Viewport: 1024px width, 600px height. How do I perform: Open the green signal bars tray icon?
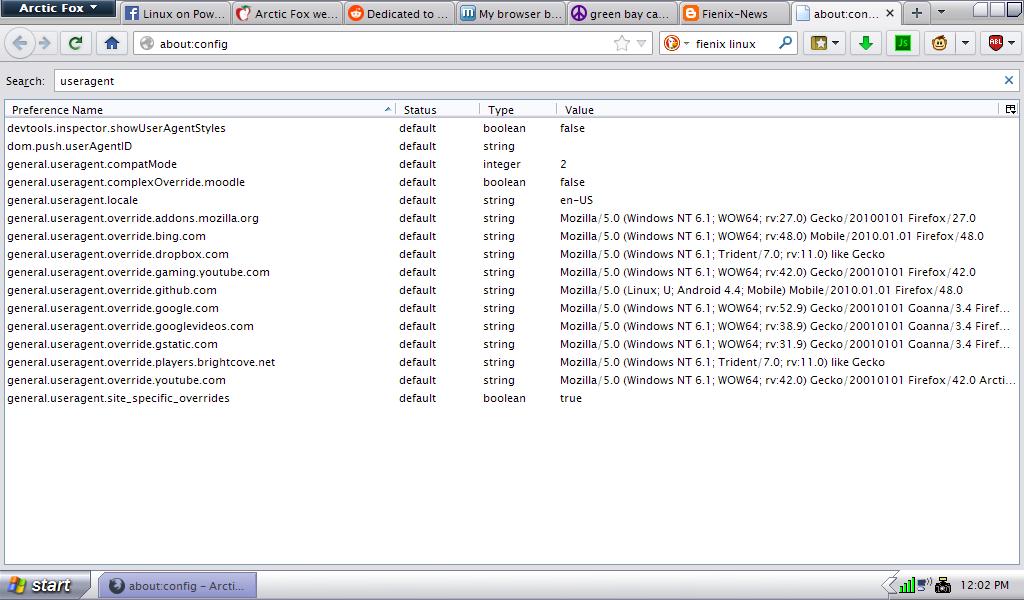906,586
